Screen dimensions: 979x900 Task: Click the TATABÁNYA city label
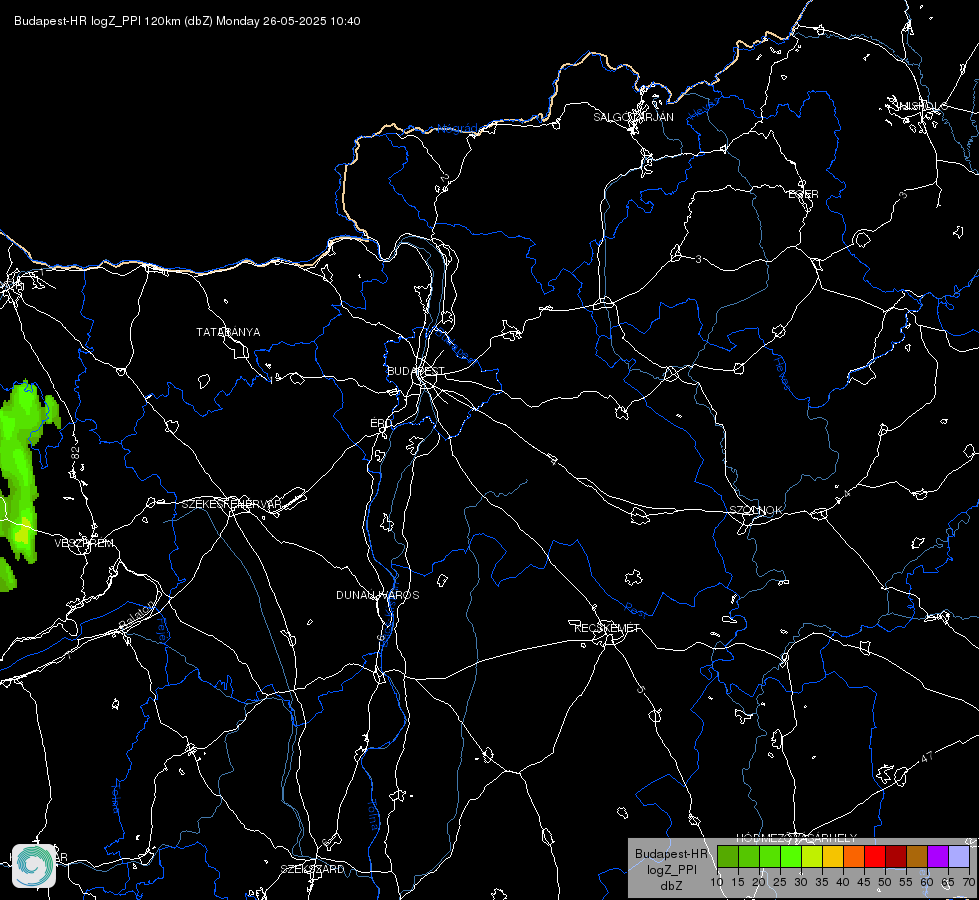(228, 332)
